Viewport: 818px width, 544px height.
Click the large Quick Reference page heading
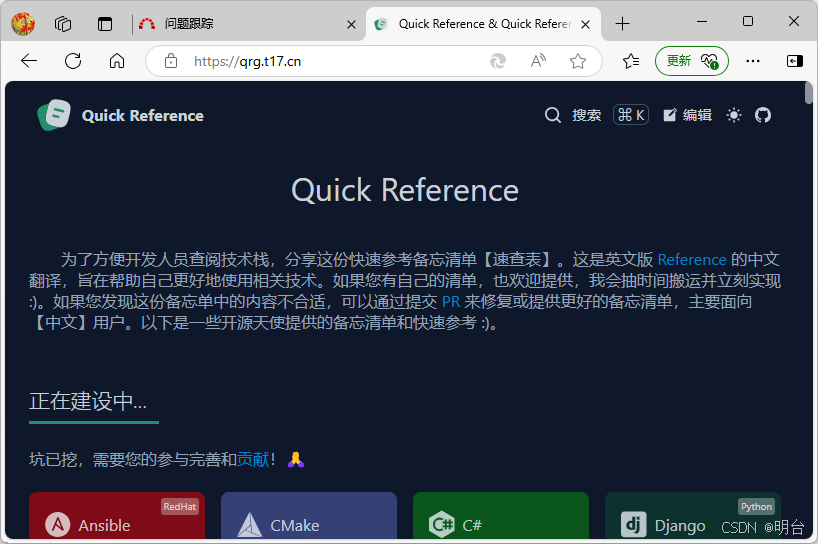[x=405, y=190]
